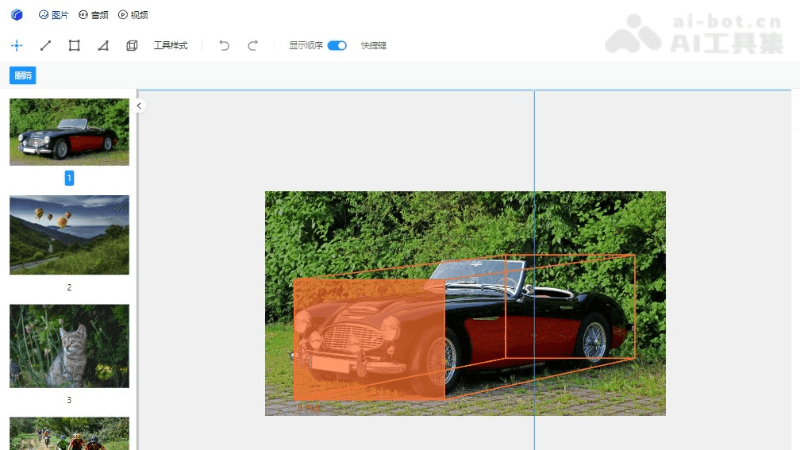The width and height of the screenshot is (800, 450).
Task: Collapse the thumbnail sidebar with chevron
Action: point(140,105)
